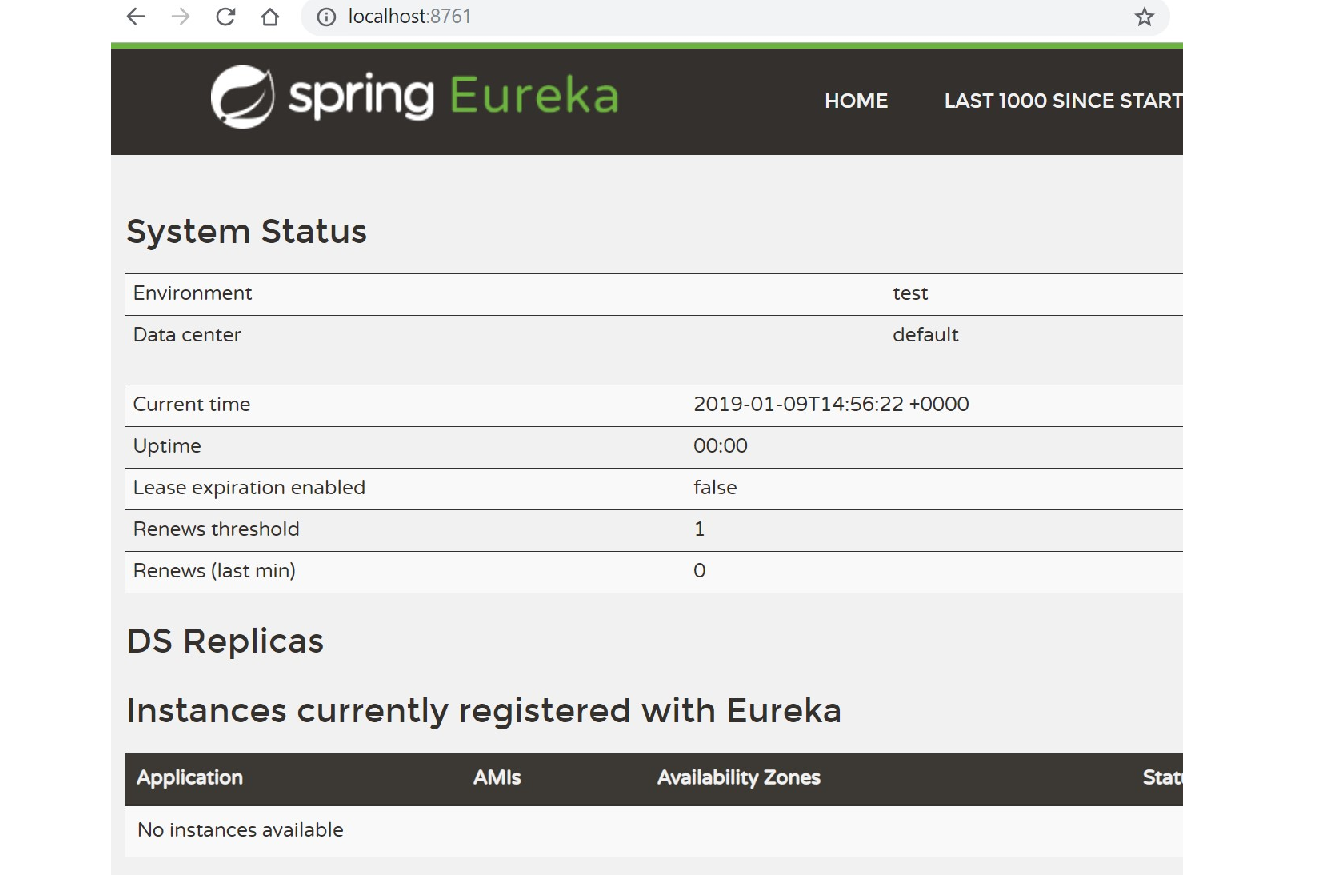This screenshot has width=1339, height=885.
Task: Click the AMIs column header
Action: coord(497,777)
